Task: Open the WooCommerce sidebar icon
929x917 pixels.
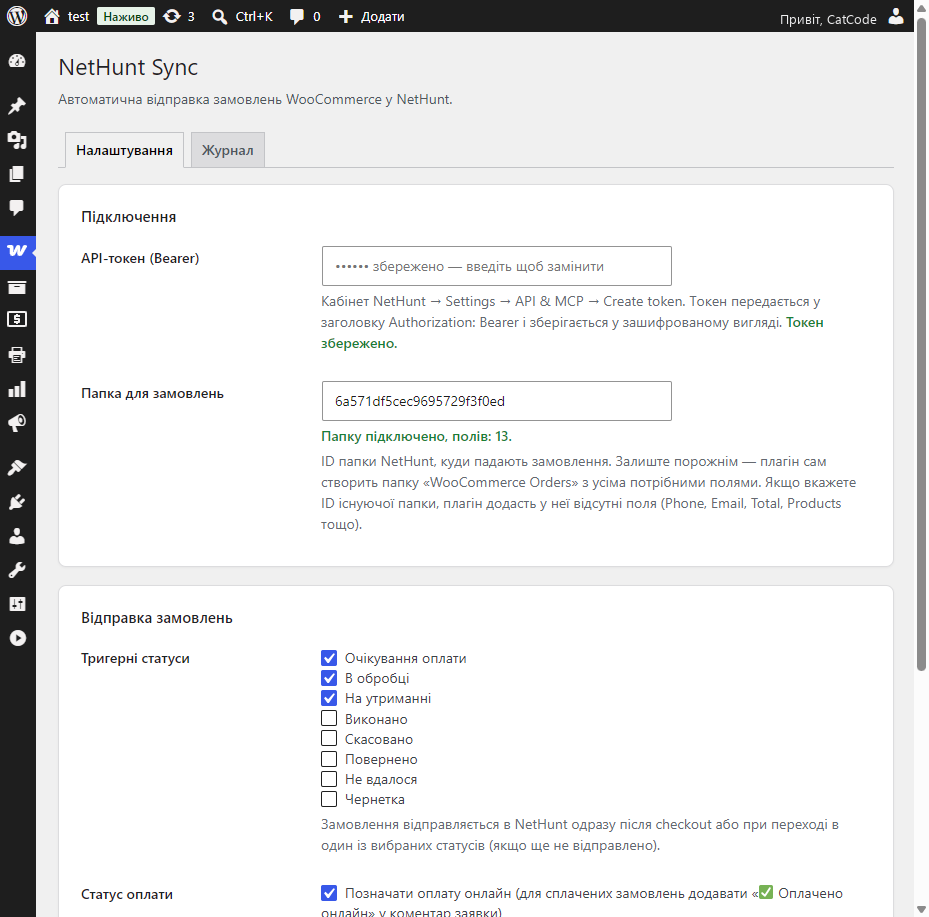Action: point(17,251)
